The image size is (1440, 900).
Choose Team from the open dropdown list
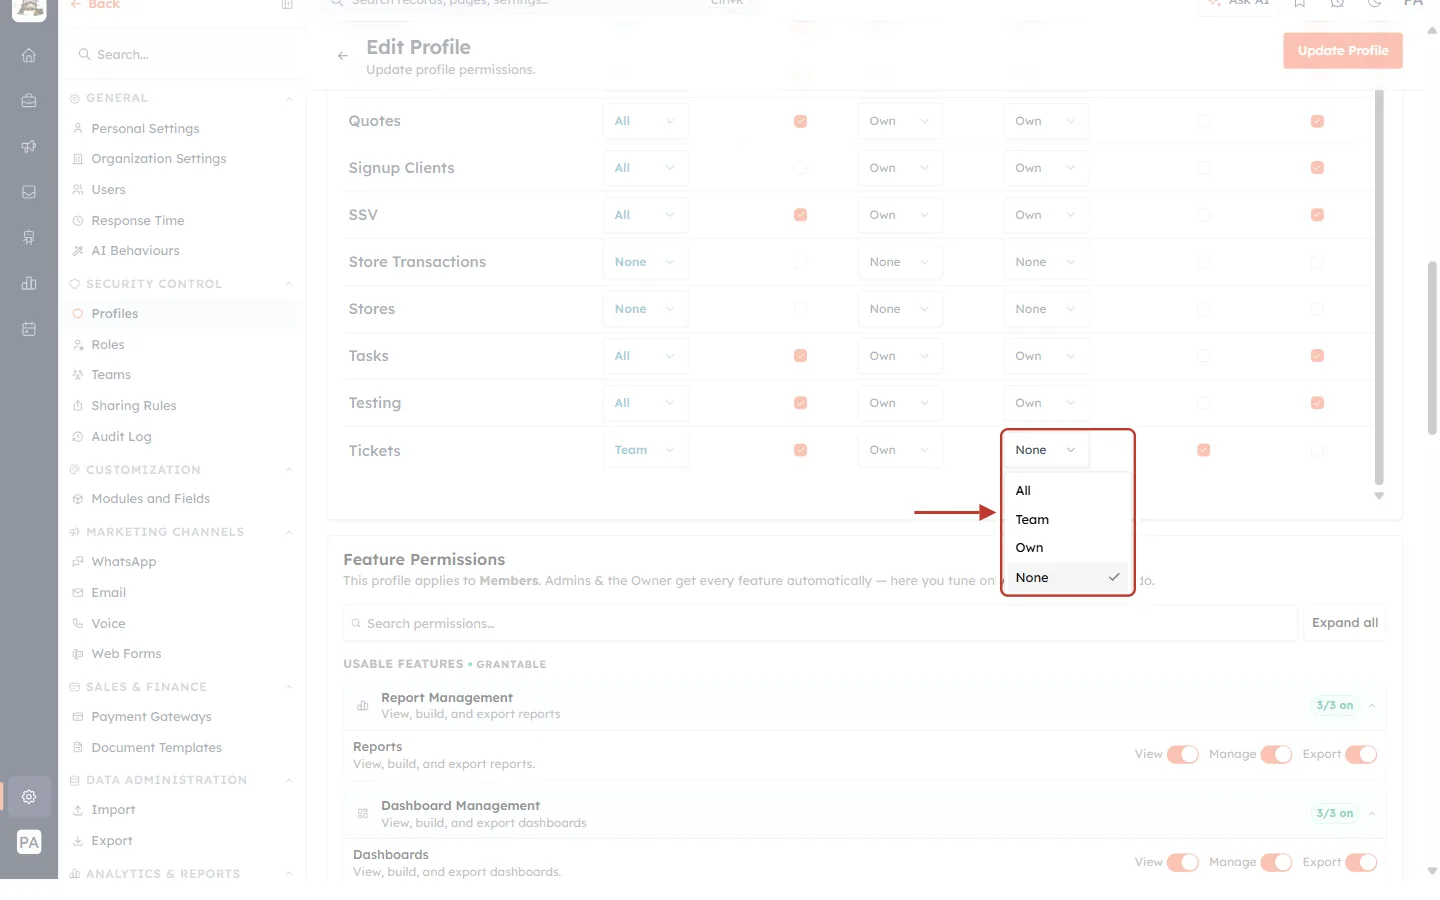click(1067, 520)
